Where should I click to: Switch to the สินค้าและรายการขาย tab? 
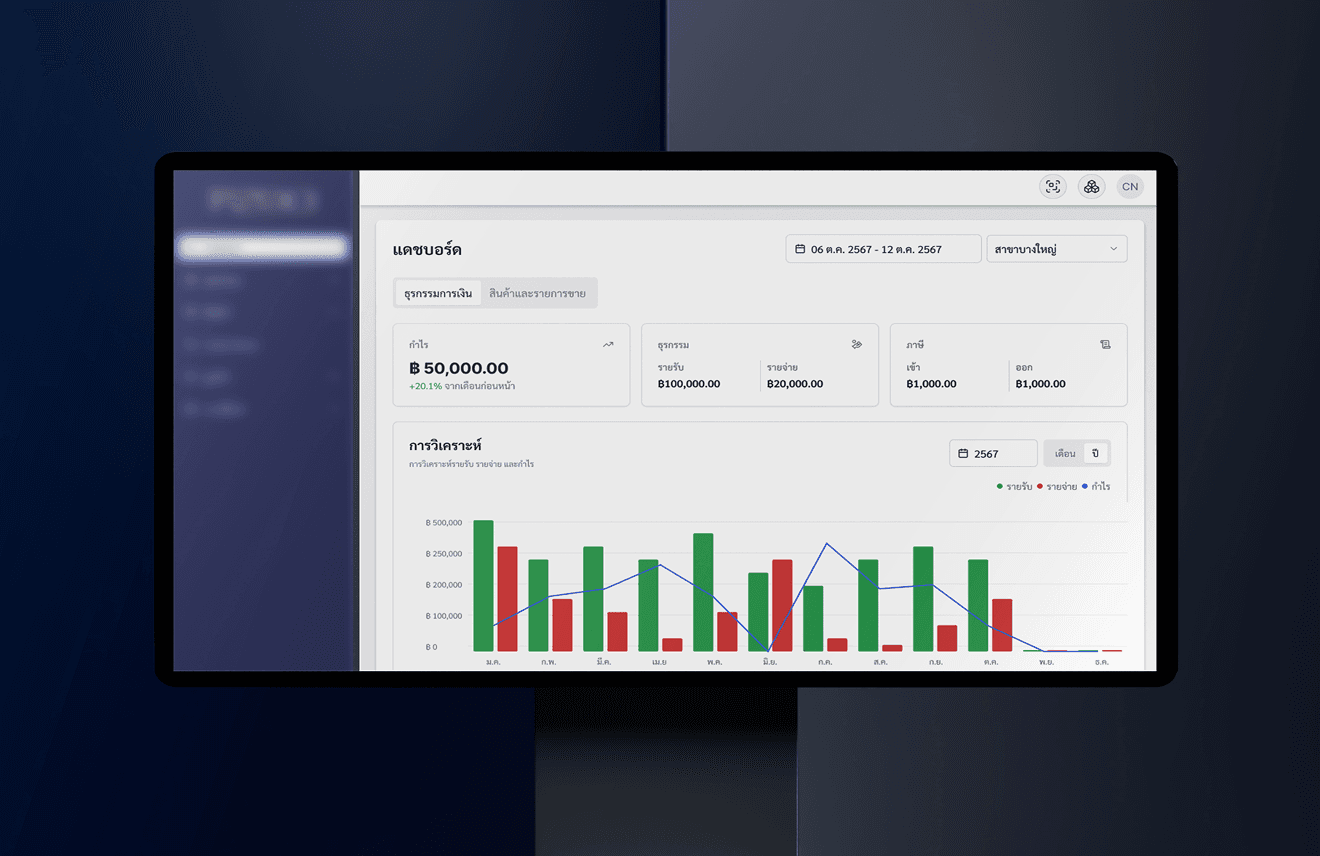point(537,294)
